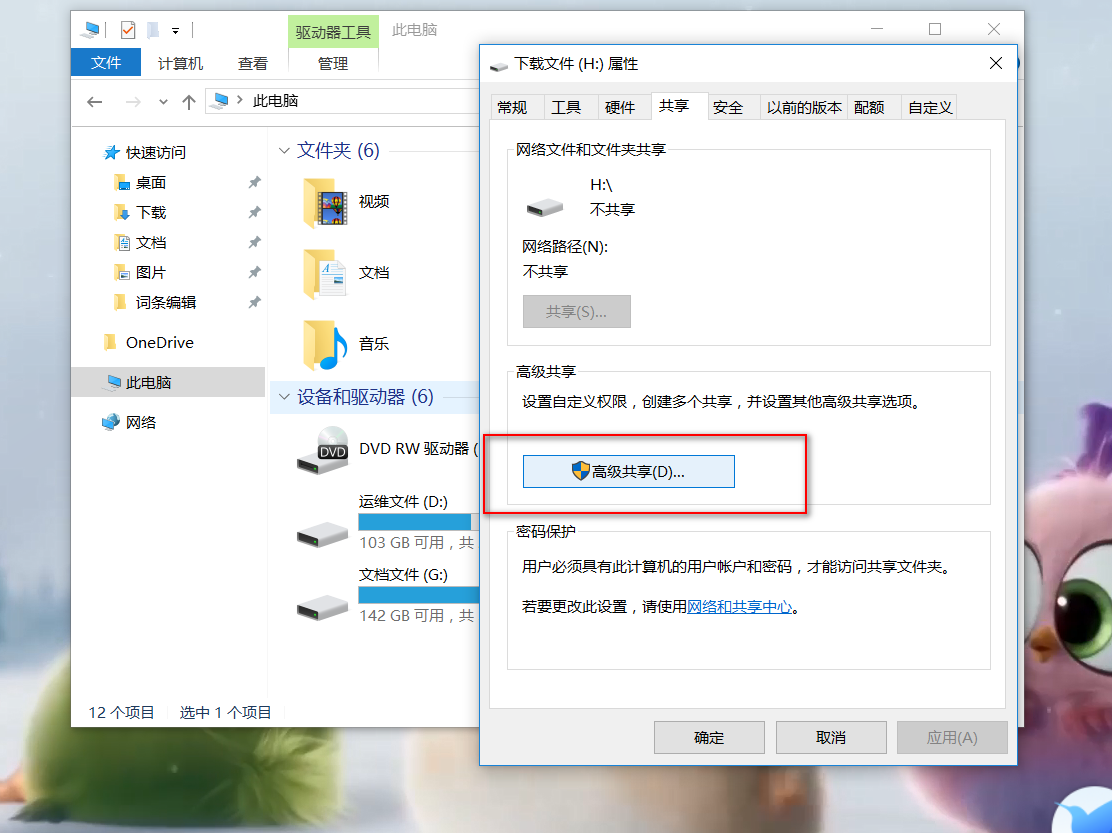Click the pin icon beside 词条编辑

(254, 303)
